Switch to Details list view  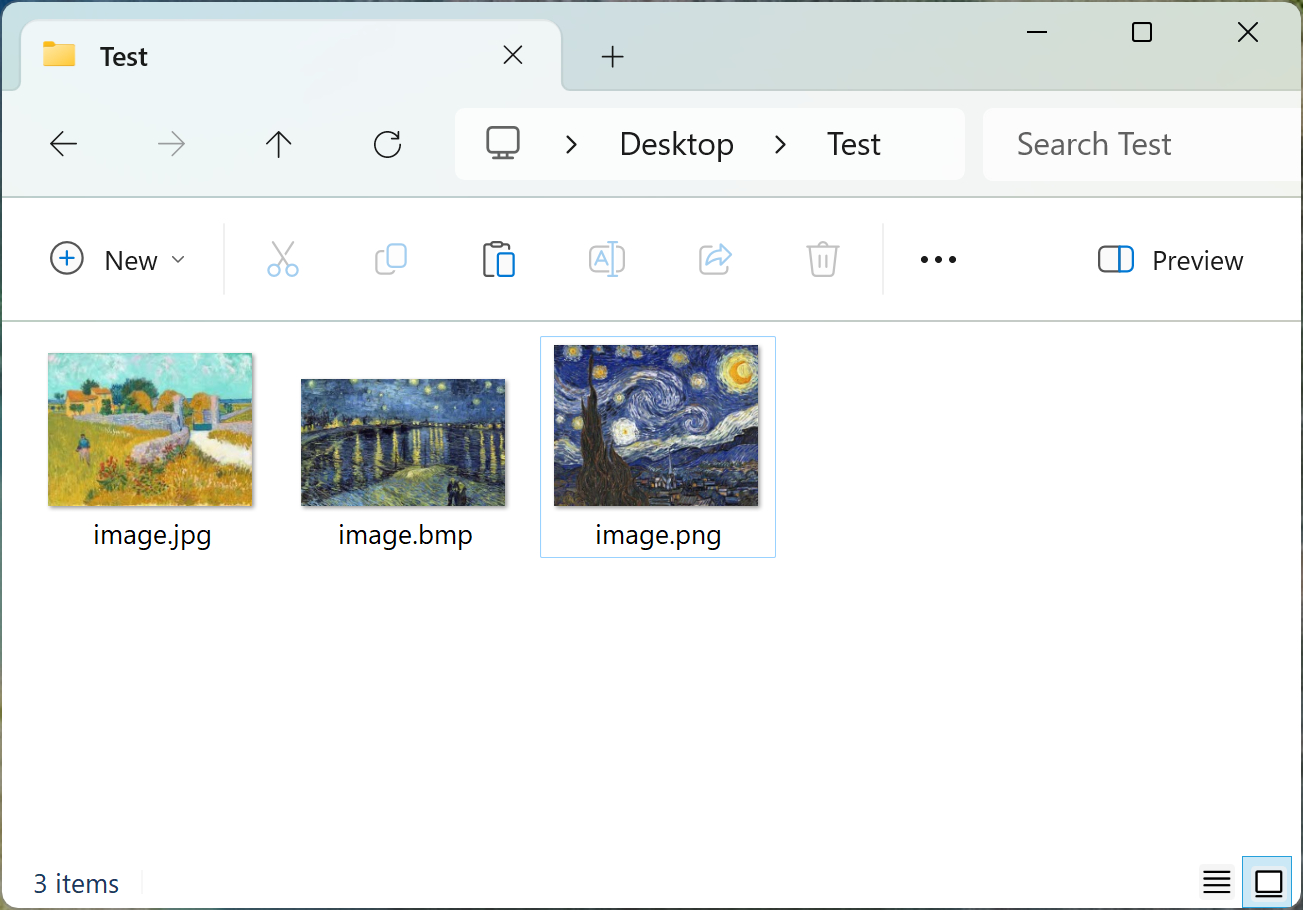1217,882
